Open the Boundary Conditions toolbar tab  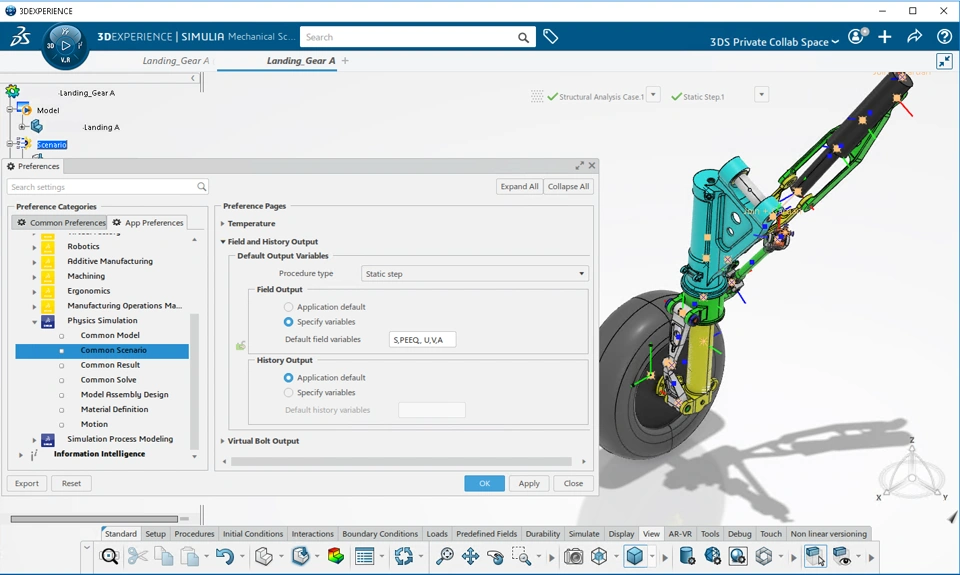(380, 534)
